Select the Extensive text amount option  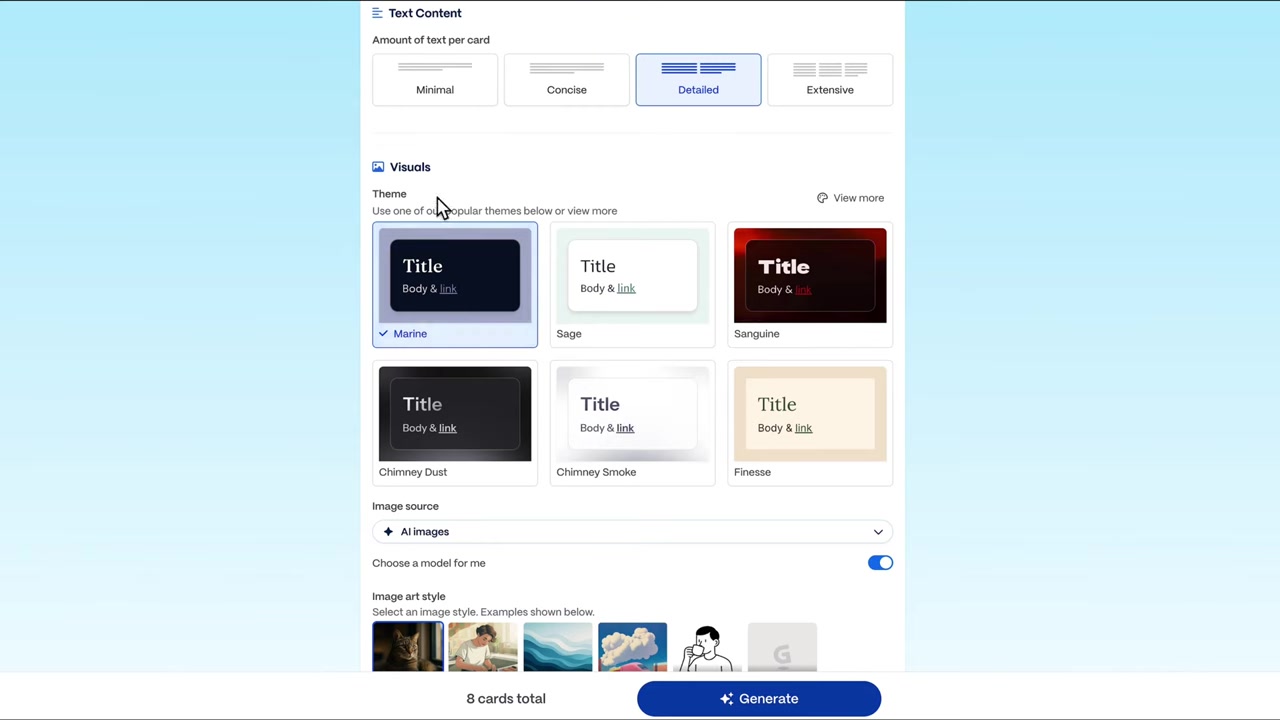830,79
